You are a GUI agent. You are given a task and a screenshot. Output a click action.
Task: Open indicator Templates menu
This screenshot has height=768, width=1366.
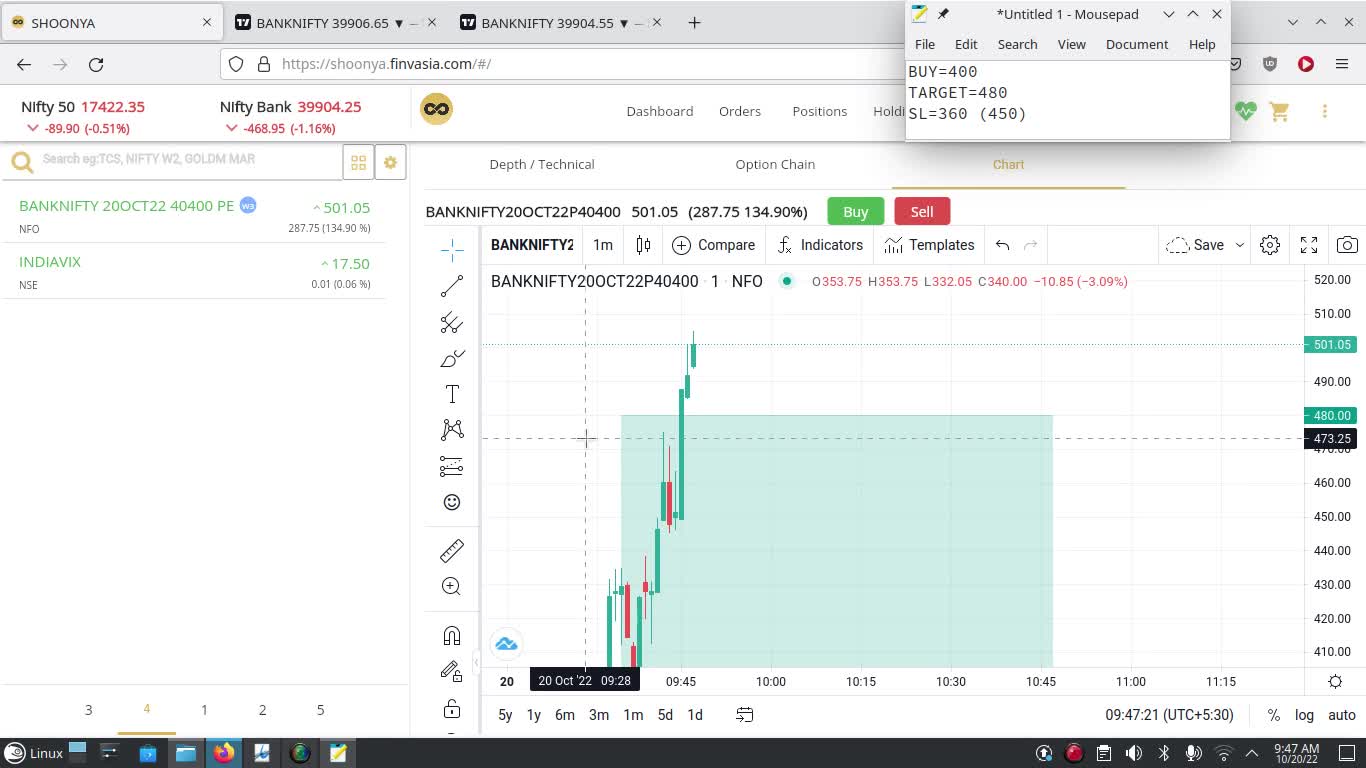tap(929, 245)
